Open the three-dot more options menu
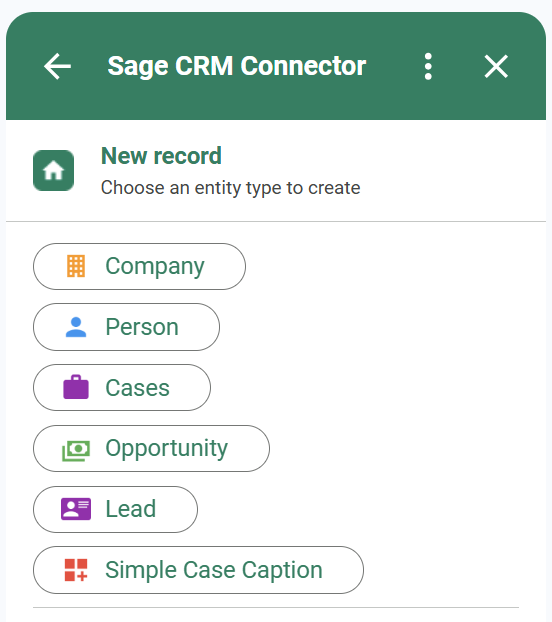This screenshot has width=552, height=622. tap(428, 66)
